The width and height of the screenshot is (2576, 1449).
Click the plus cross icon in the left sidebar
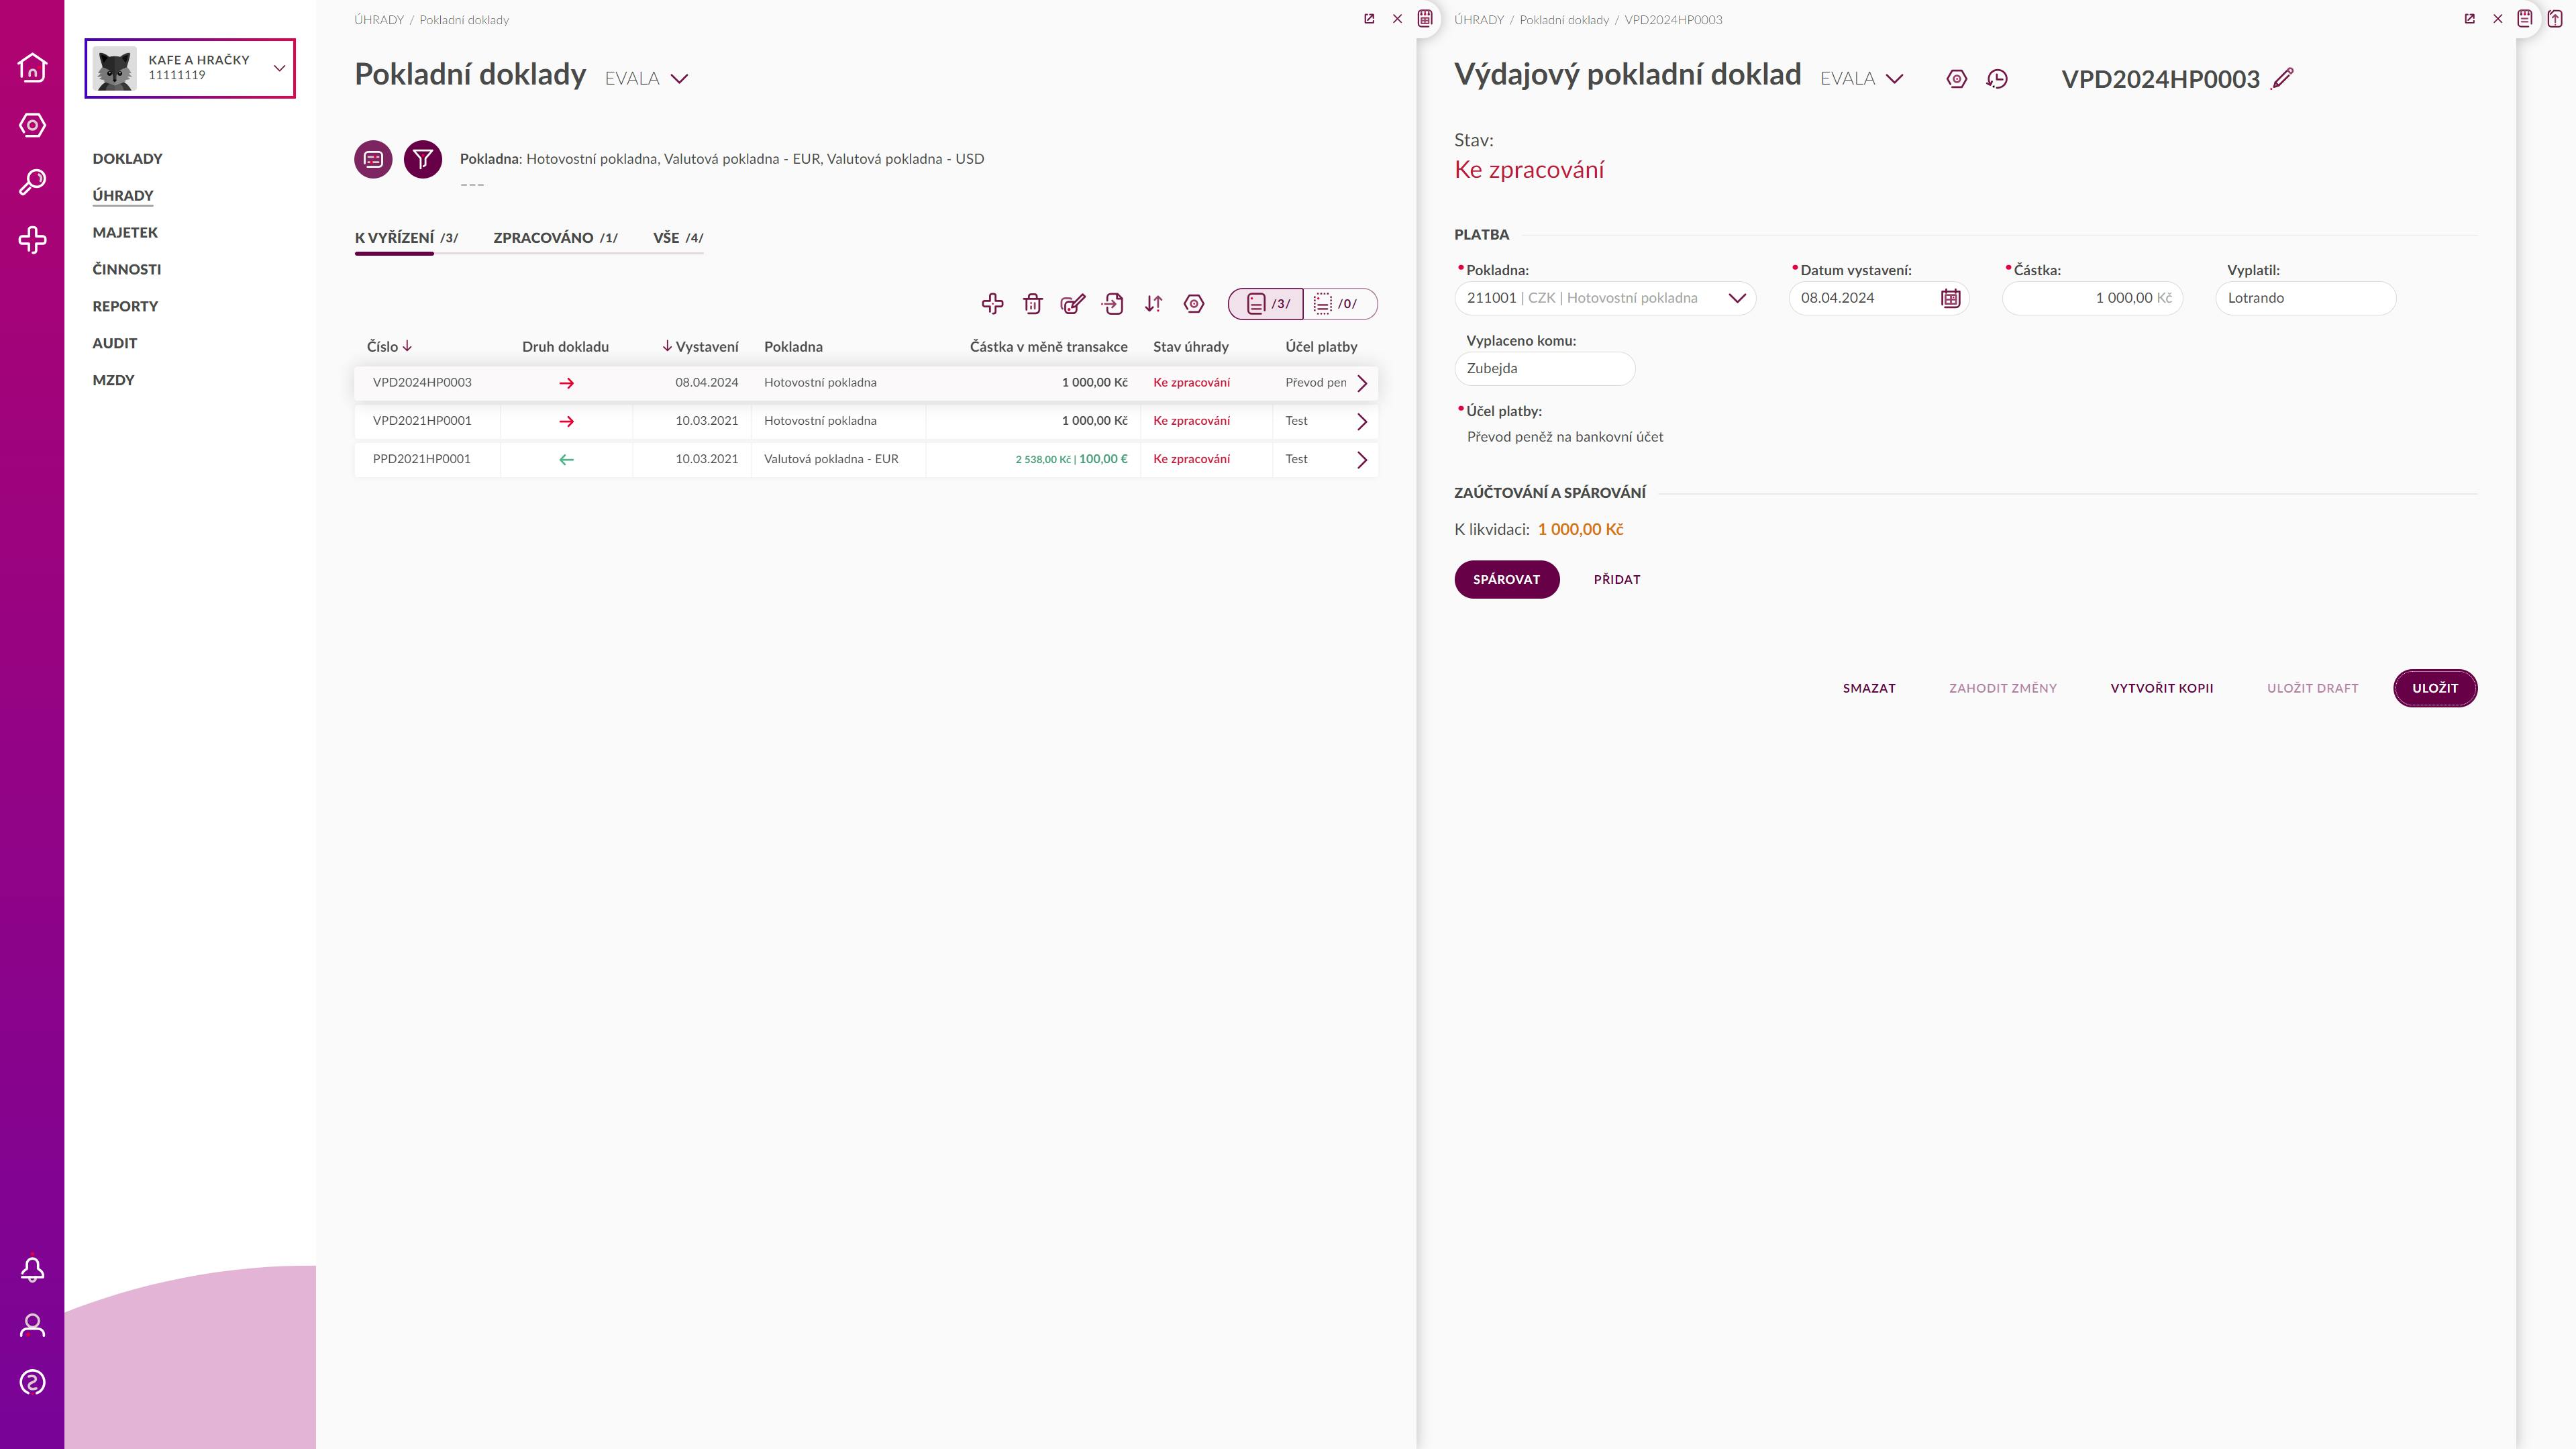pos(32,240)
